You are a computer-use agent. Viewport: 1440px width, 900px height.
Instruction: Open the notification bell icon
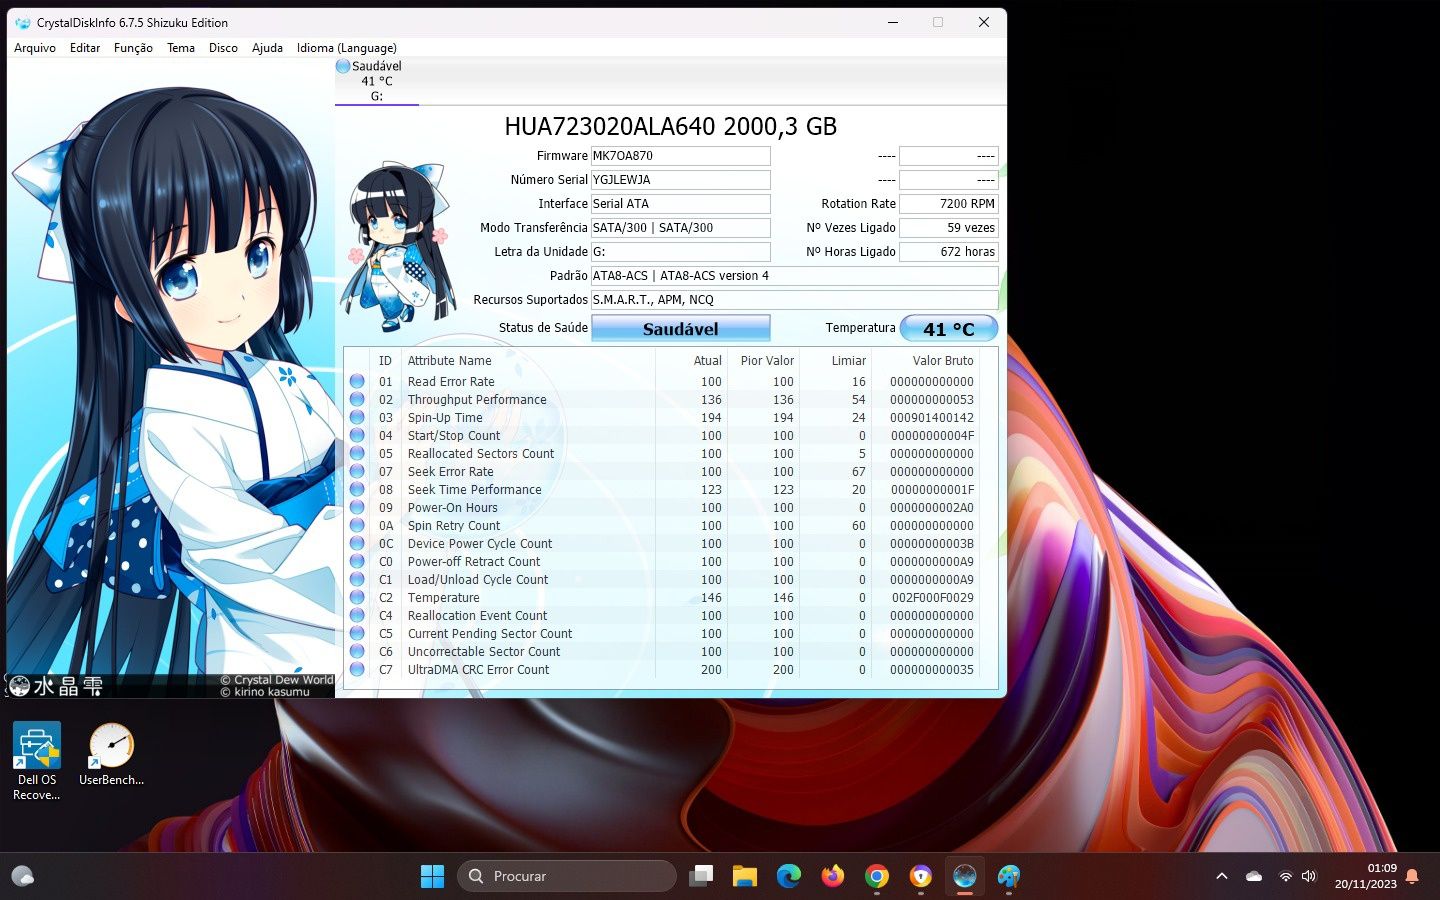pyautogui.click(x=1412, y=876)
